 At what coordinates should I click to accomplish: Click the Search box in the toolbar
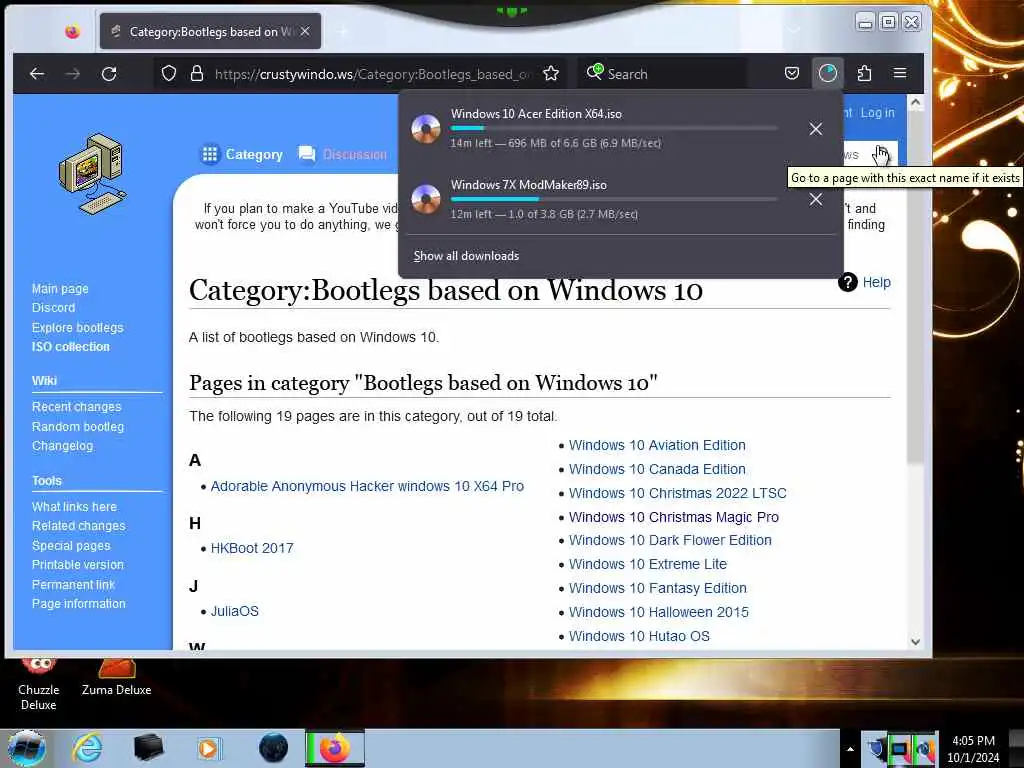662,73
